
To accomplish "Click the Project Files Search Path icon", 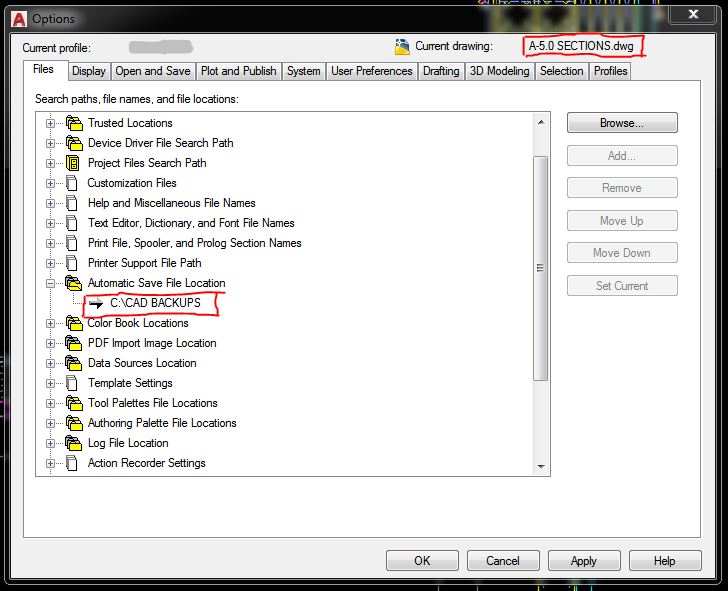I will [72, 163].
